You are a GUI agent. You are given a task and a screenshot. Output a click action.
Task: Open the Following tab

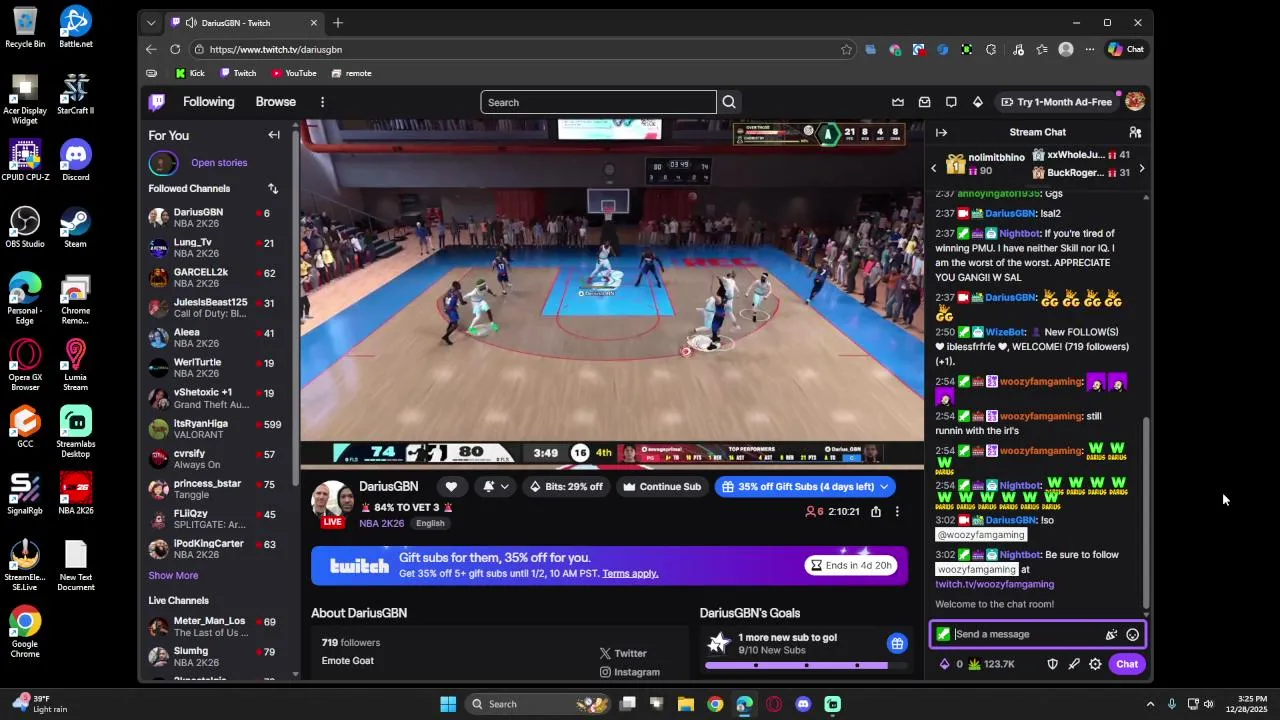208,102
